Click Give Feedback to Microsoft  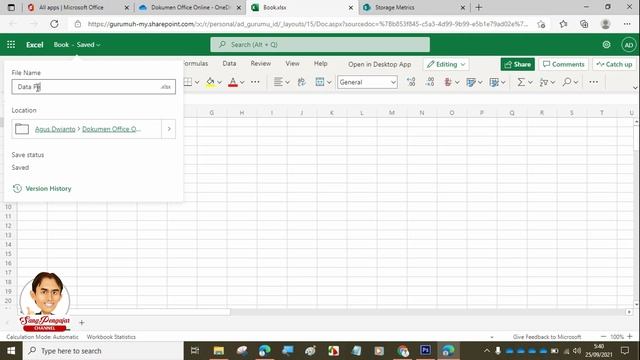pyautogui.click(x=547, y=337)
